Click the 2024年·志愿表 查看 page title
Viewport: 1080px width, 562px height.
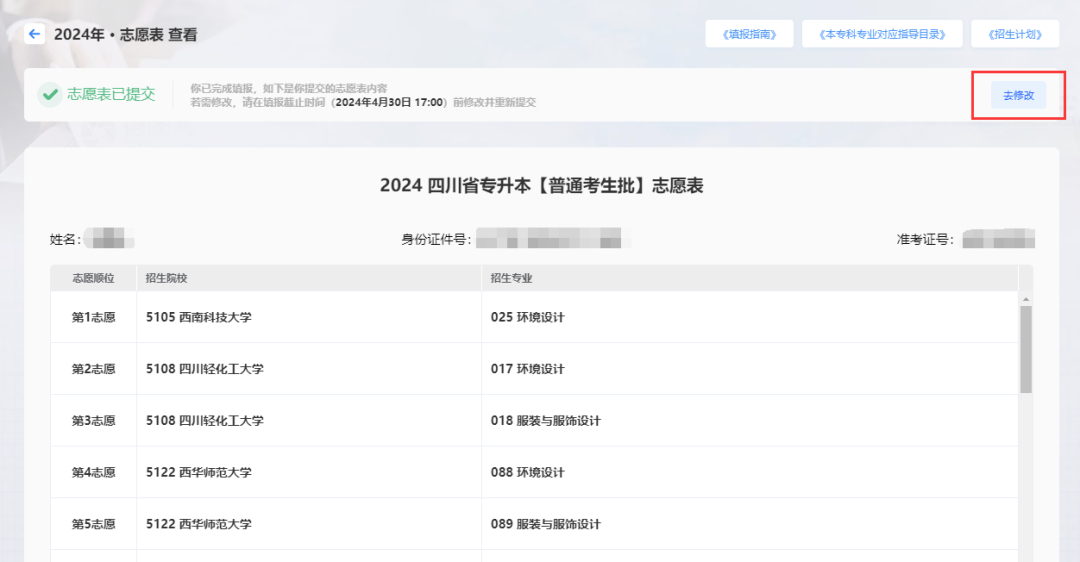(x=125, y=34)
